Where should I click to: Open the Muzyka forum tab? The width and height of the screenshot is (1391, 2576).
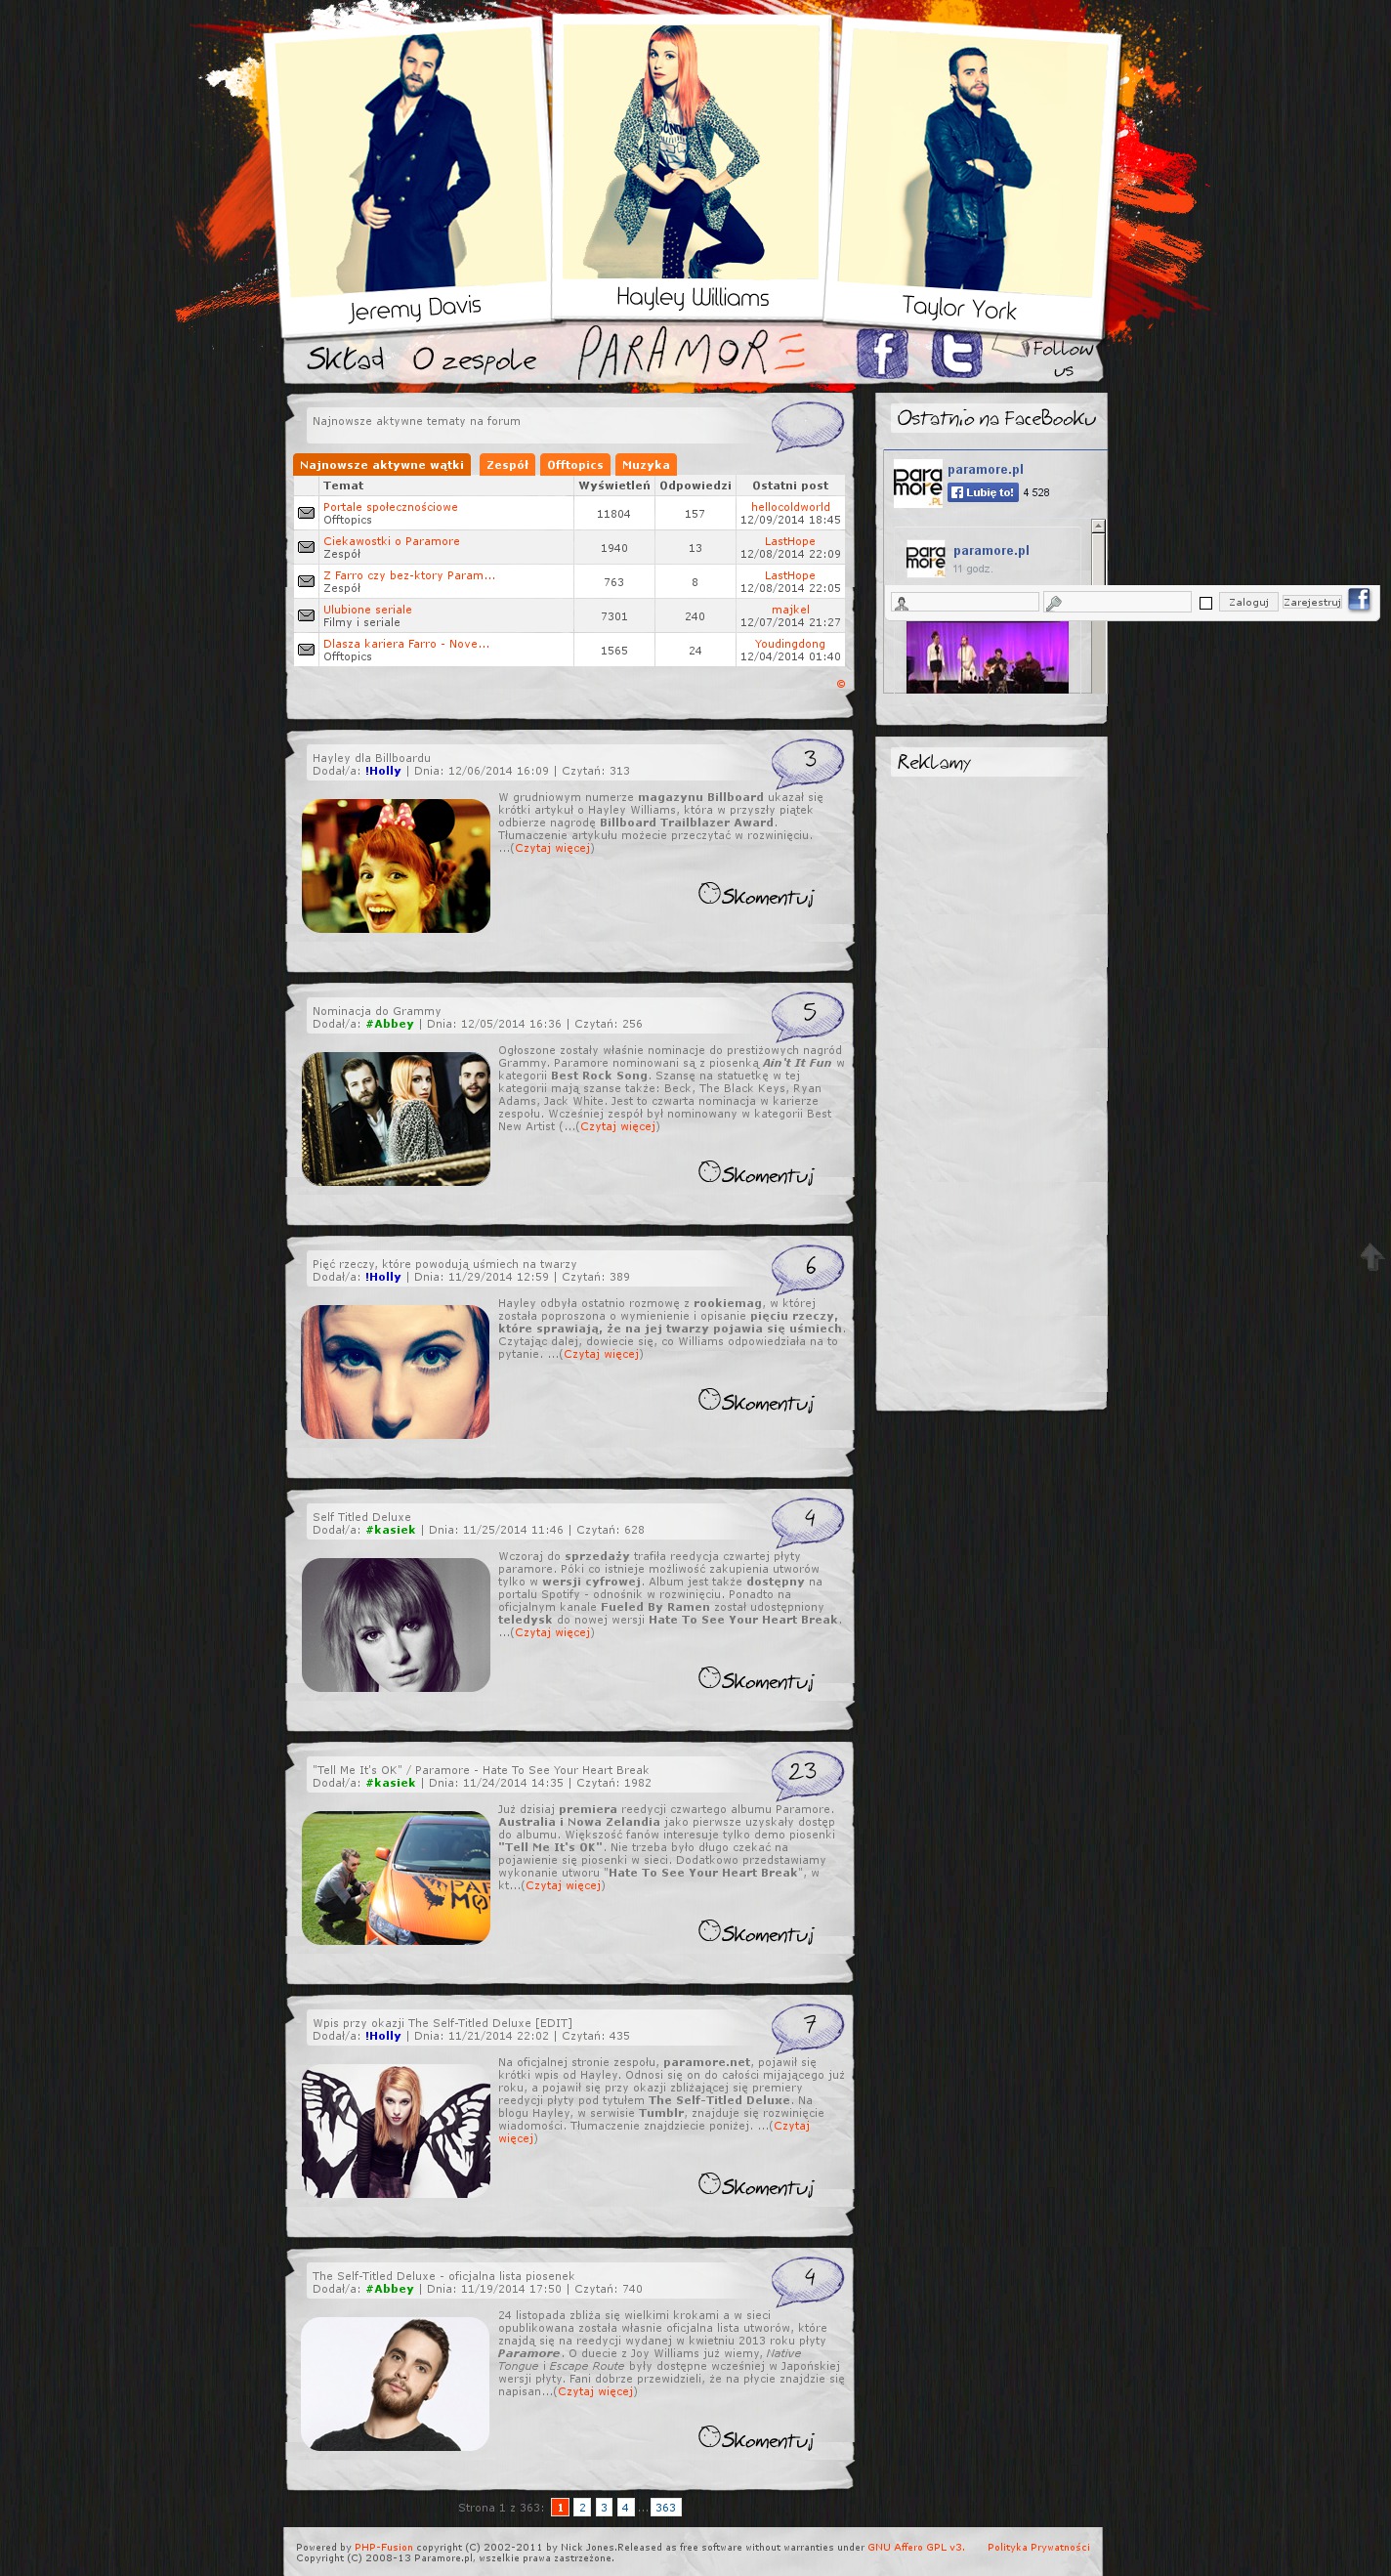click(646, 465)
